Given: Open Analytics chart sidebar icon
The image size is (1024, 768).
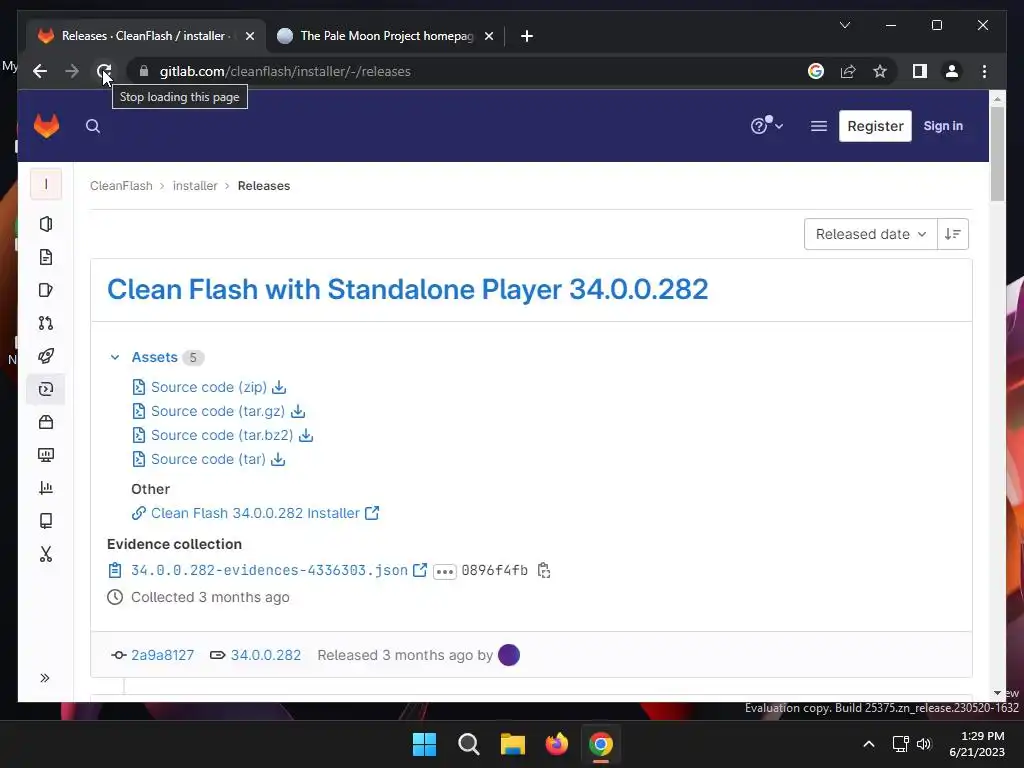Looking at the screenshot, I should pos(46,488).
